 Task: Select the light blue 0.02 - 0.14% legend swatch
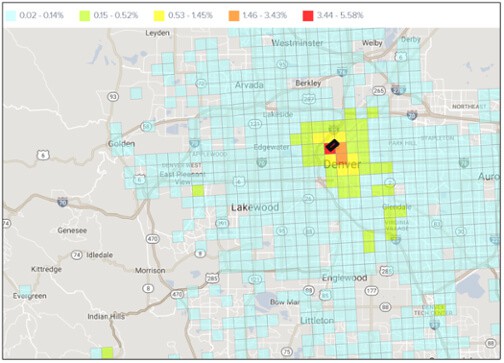click(x=11, y=16)
